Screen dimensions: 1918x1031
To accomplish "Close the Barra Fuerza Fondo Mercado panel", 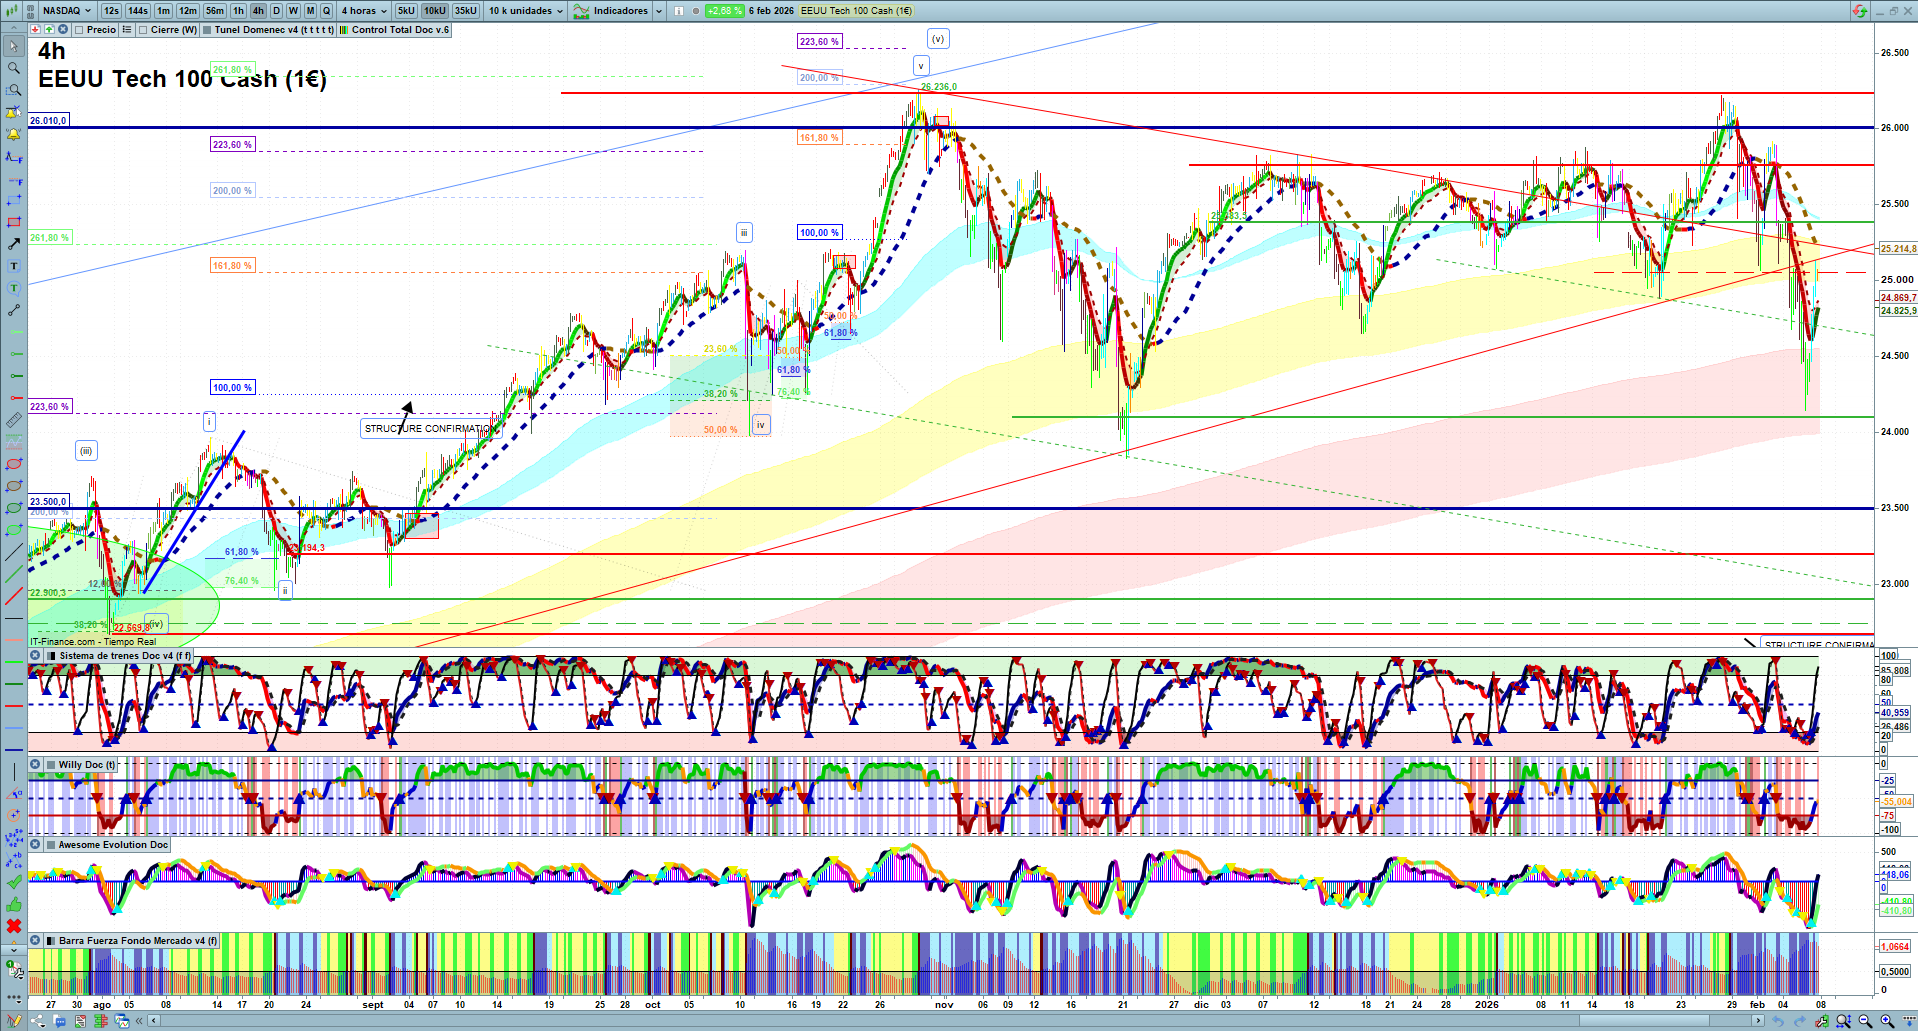I will [x=35, y=941].
